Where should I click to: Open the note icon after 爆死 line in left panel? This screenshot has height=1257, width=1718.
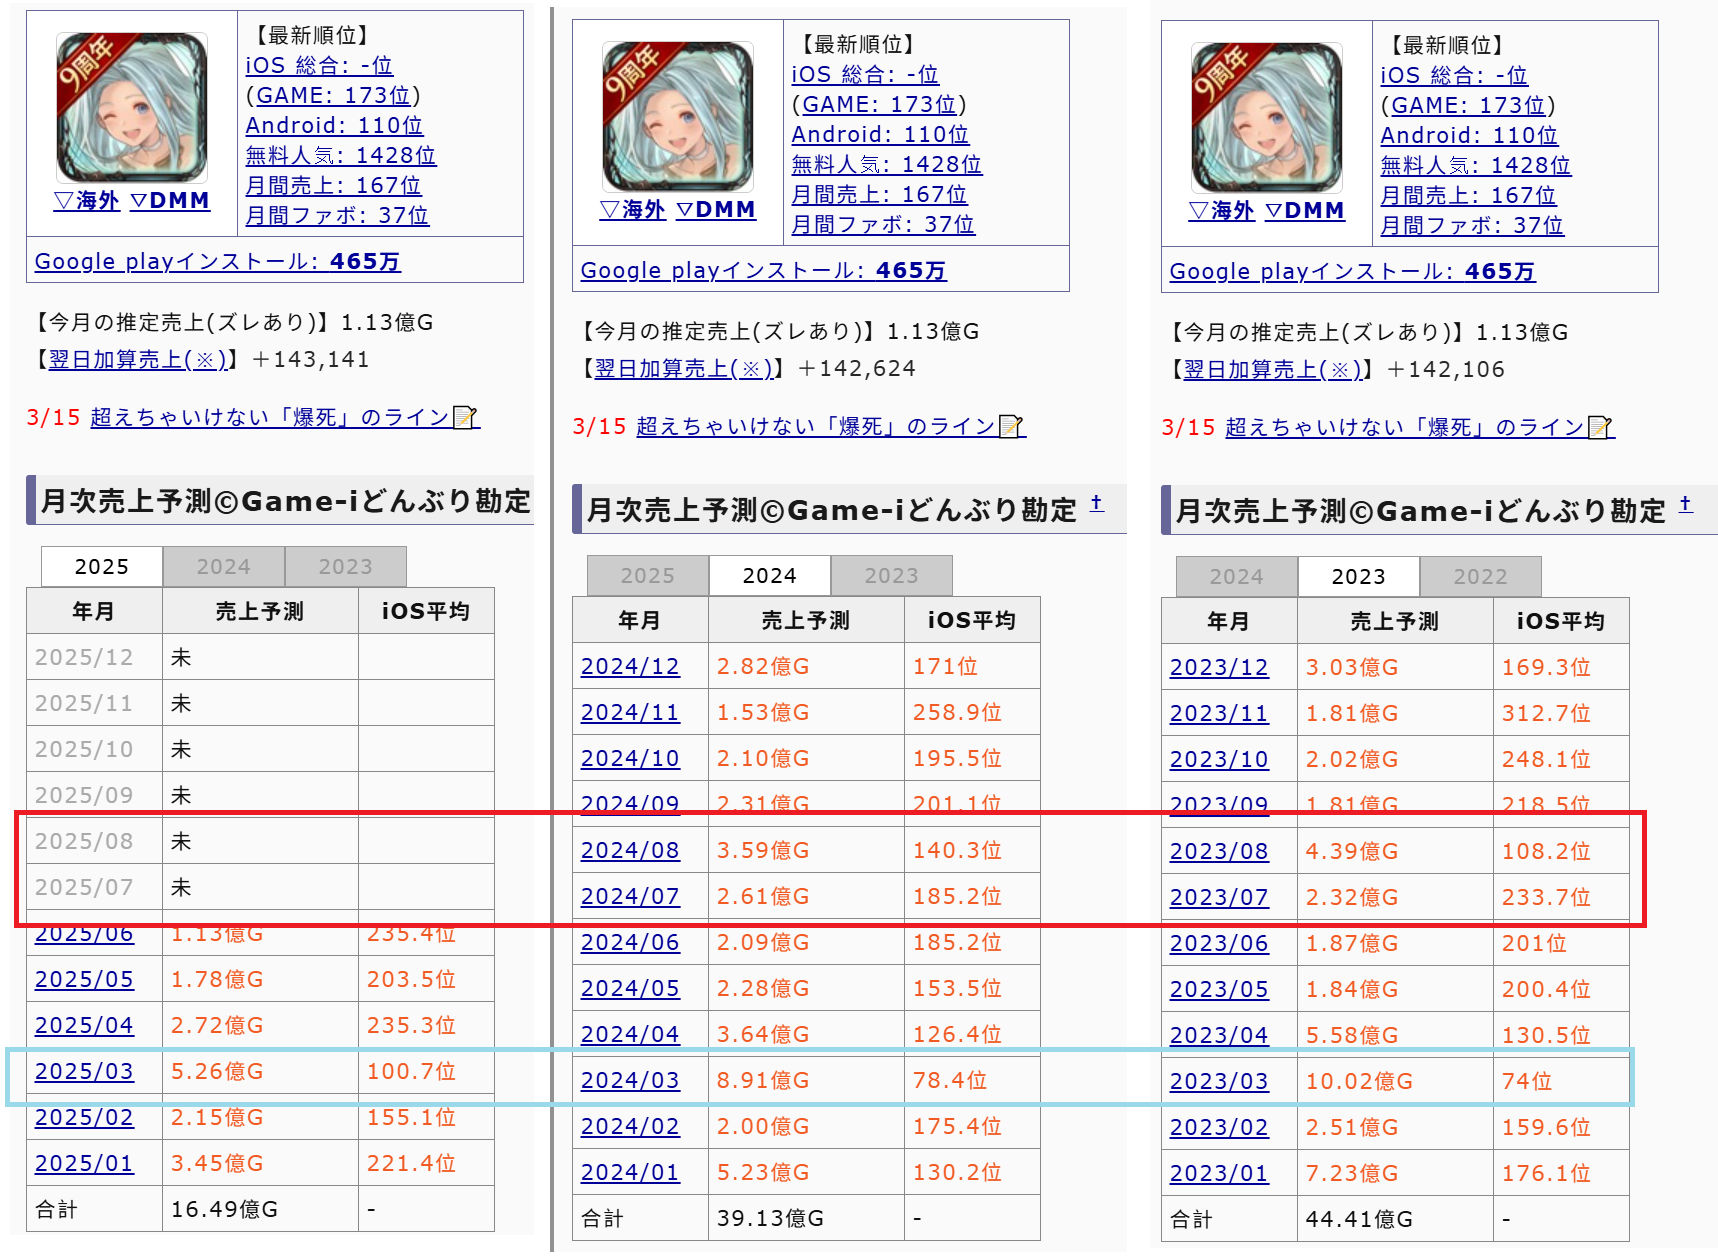(465, 417)
